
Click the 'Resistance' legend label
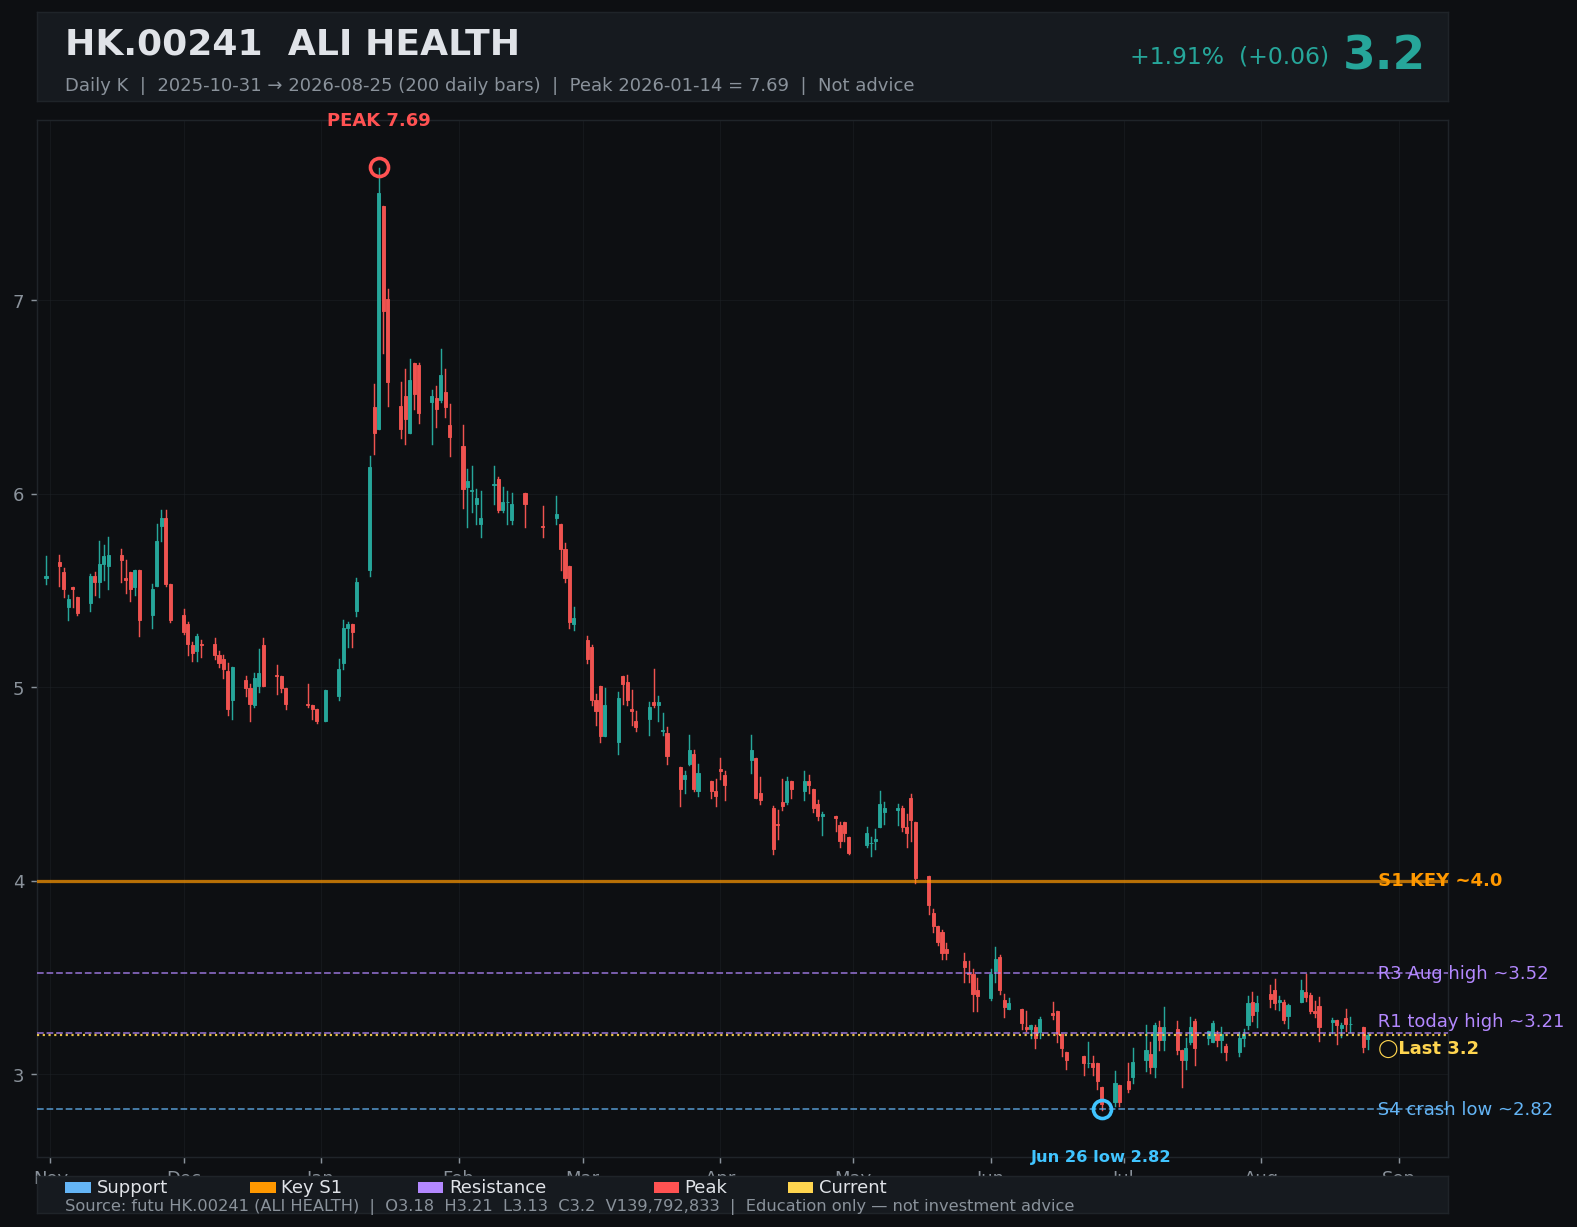tap(498, 1187)
